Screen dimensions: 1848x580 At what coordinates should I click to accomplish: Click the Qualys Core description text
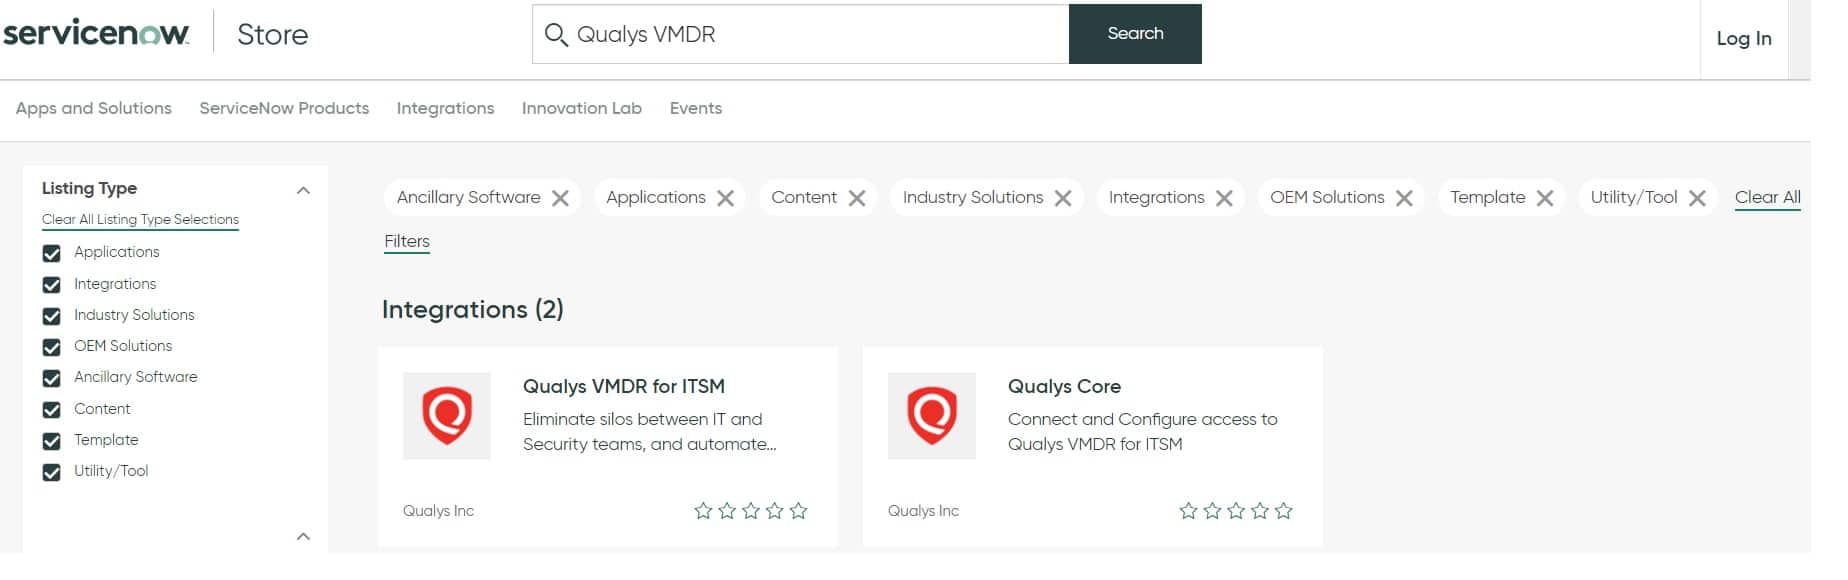pos(1143,432)
